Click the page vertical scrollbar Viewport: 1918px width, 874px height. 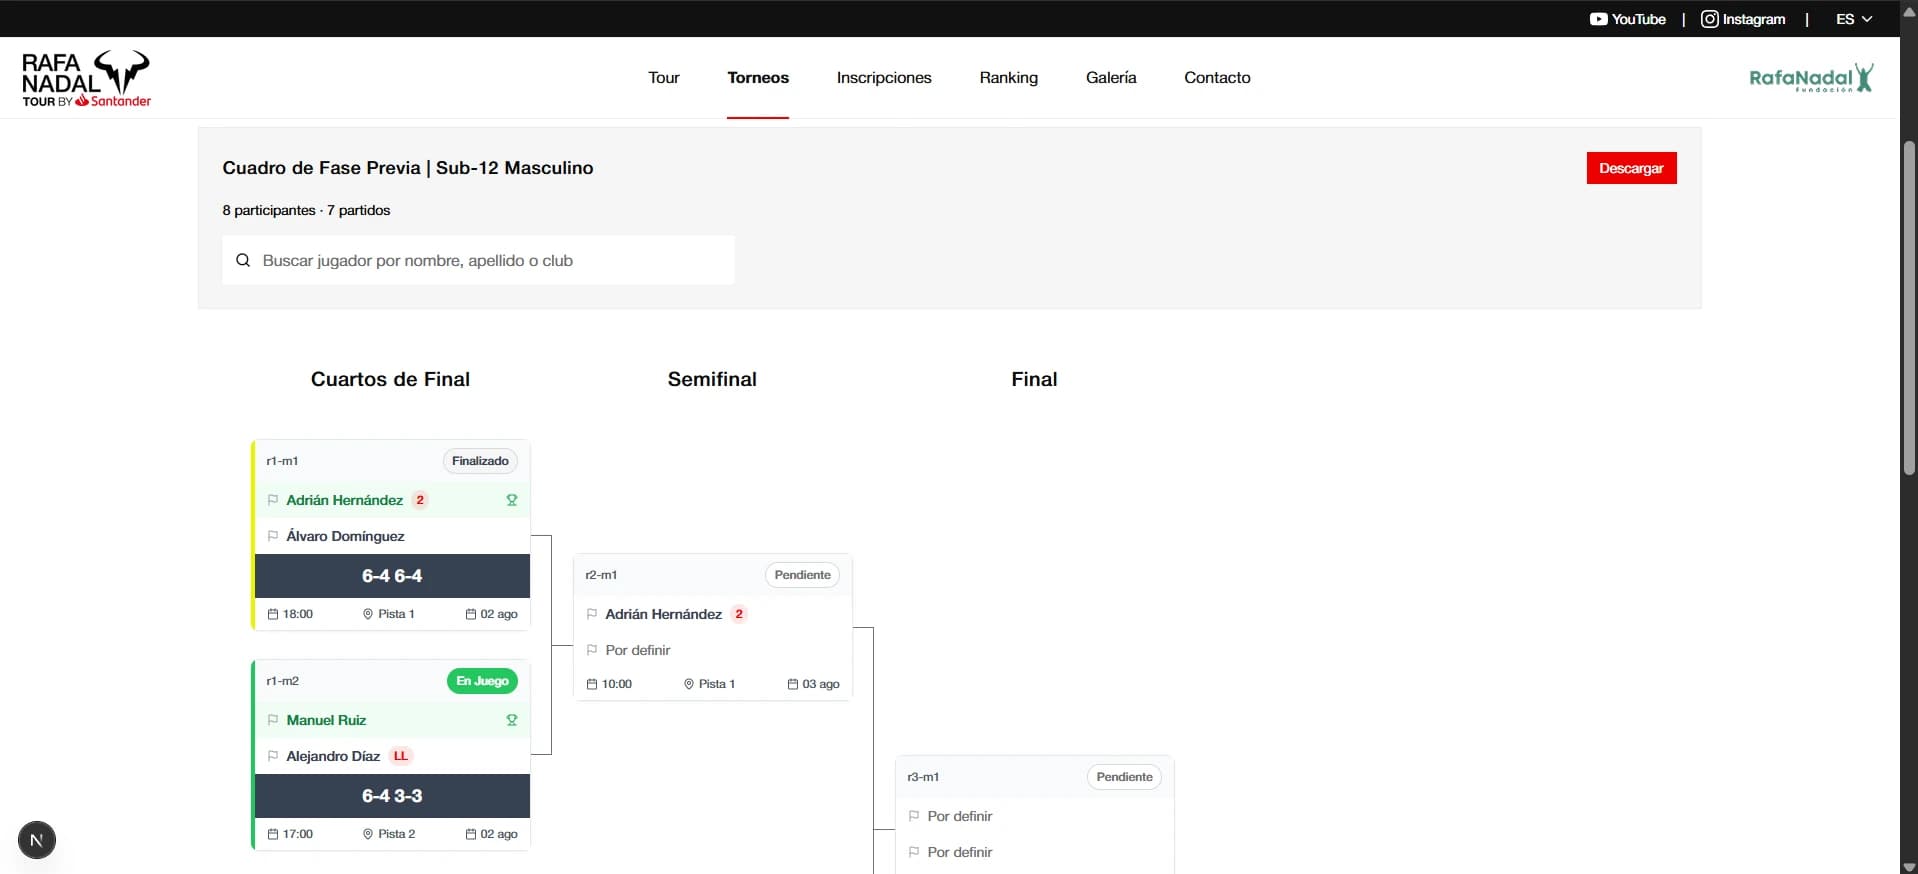1909,310
